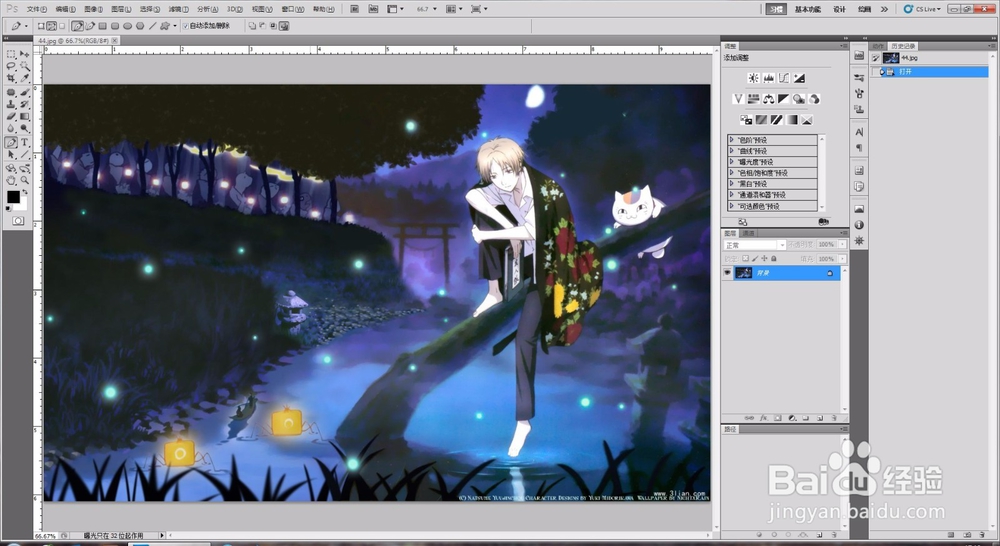
Task: Select the Magic Wand tool
Action: click(25, 66)
